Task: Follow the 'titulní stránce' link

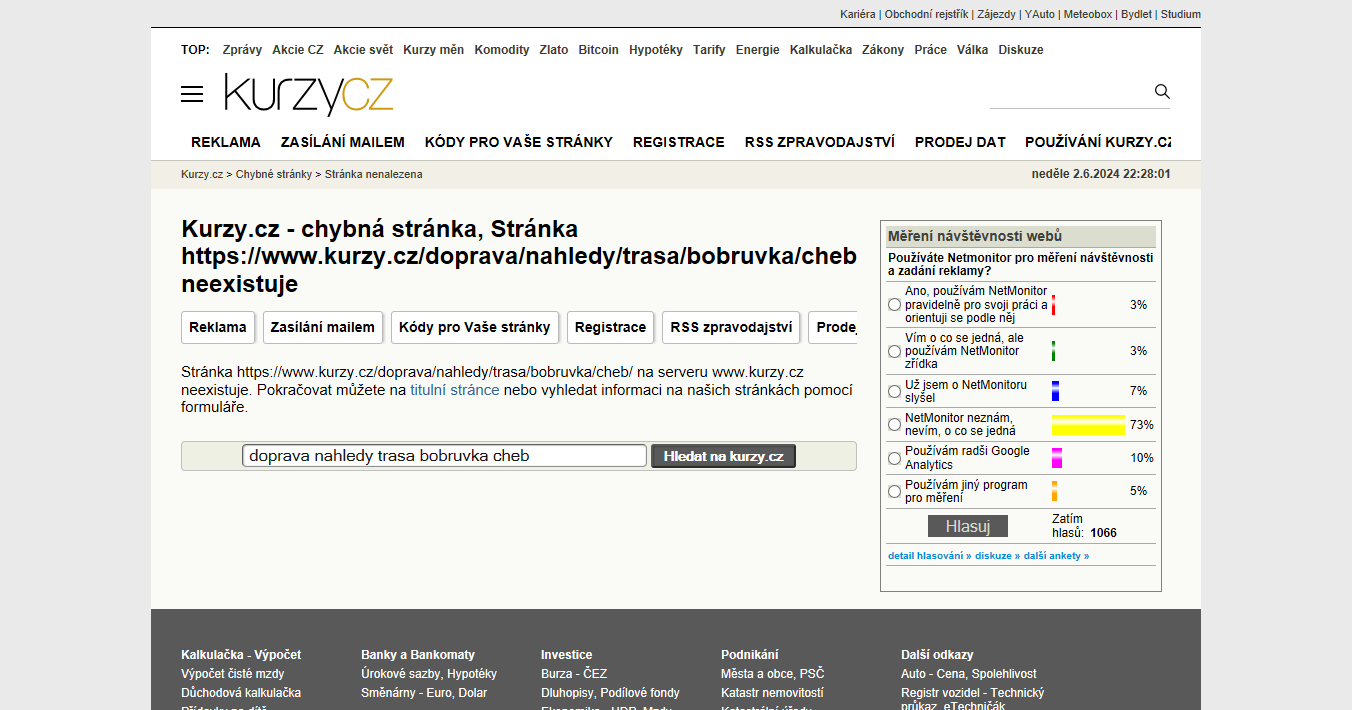Action: pos(455,390)
